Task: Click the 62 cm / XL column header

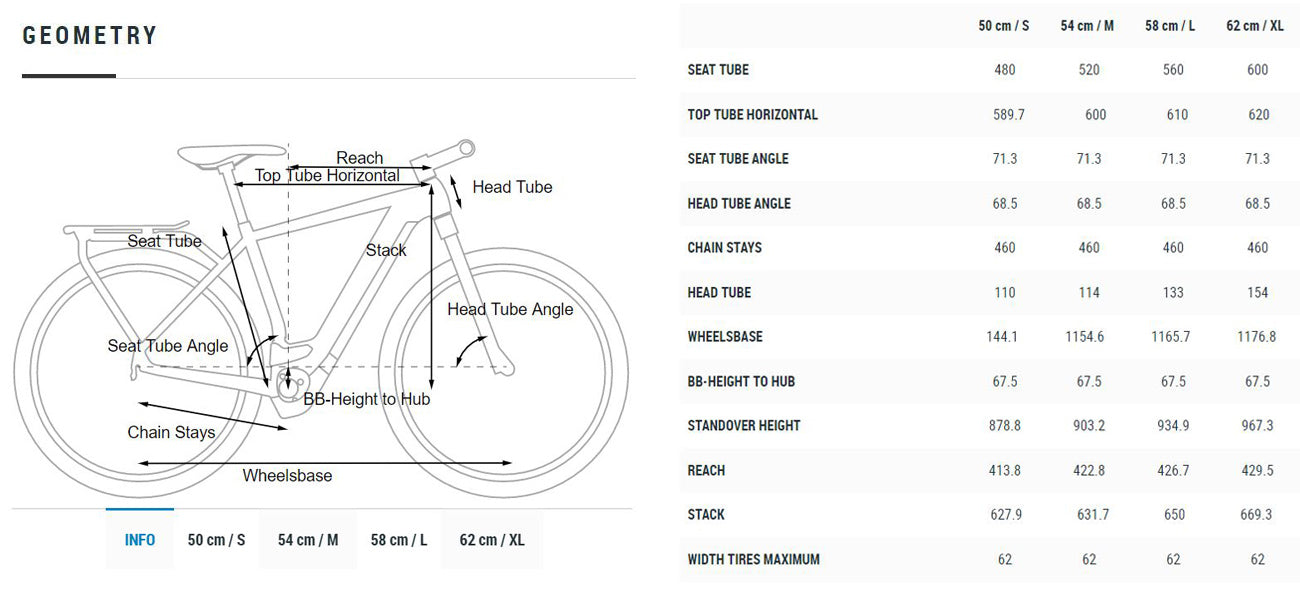Action: click(1255, 26)
